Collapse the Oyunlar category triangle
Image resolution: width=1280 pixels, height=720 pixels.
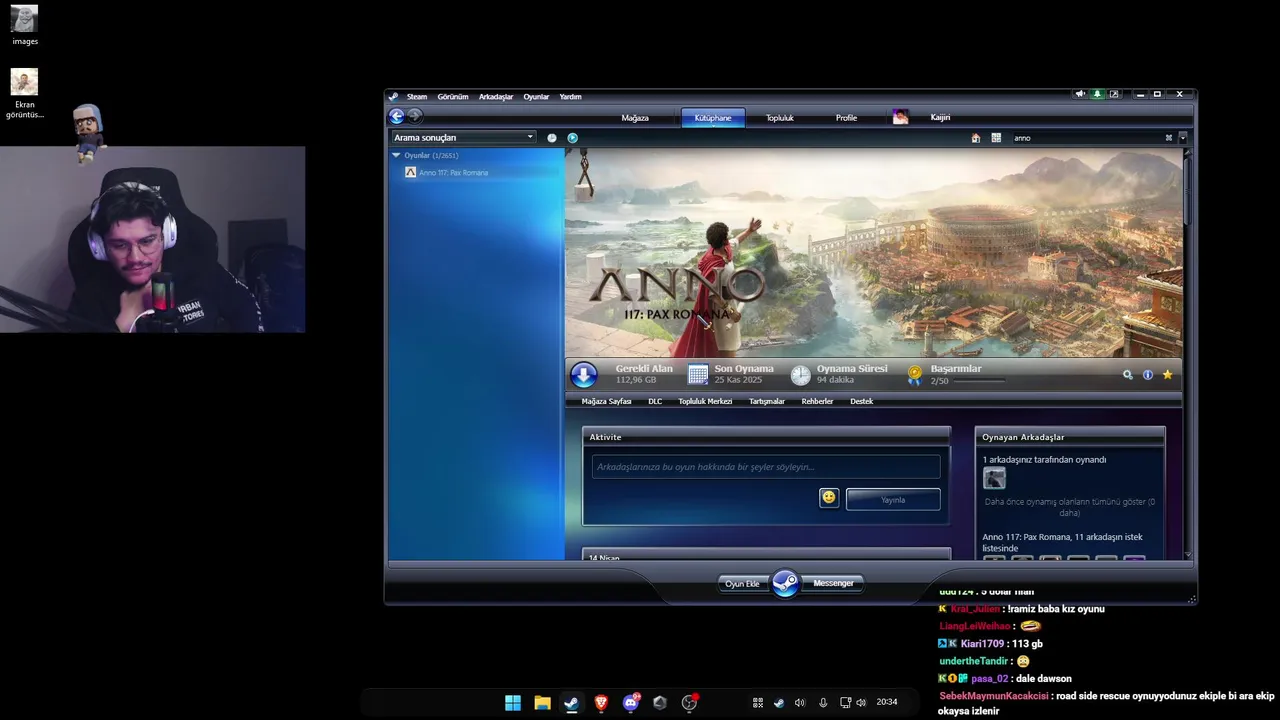click(x=396, y=155)
